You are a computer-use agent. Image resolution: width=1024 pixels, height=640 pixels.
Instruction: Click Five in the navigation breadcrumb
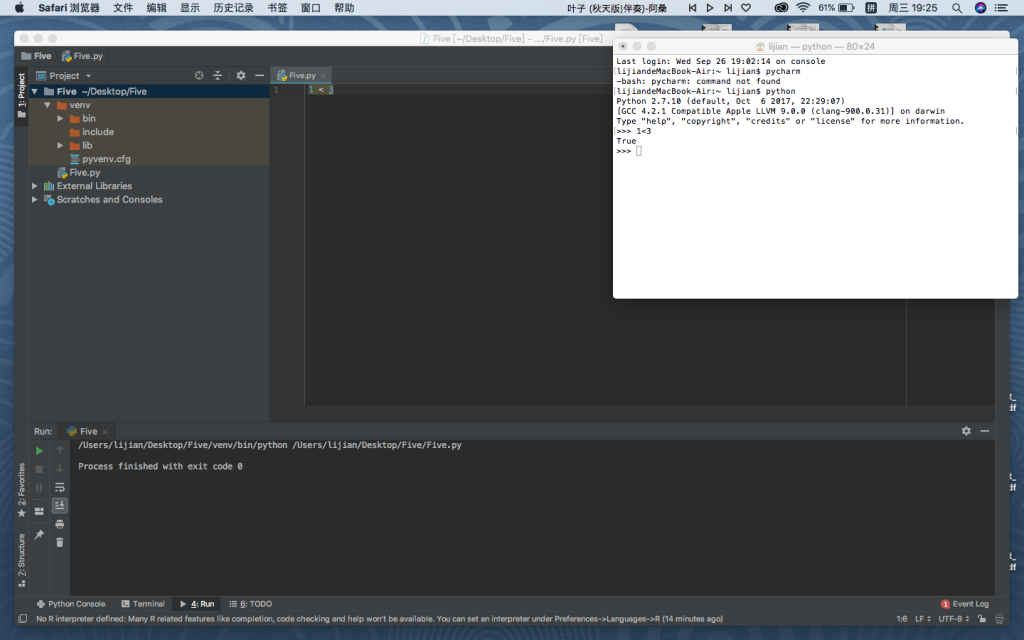pos(37,56)
